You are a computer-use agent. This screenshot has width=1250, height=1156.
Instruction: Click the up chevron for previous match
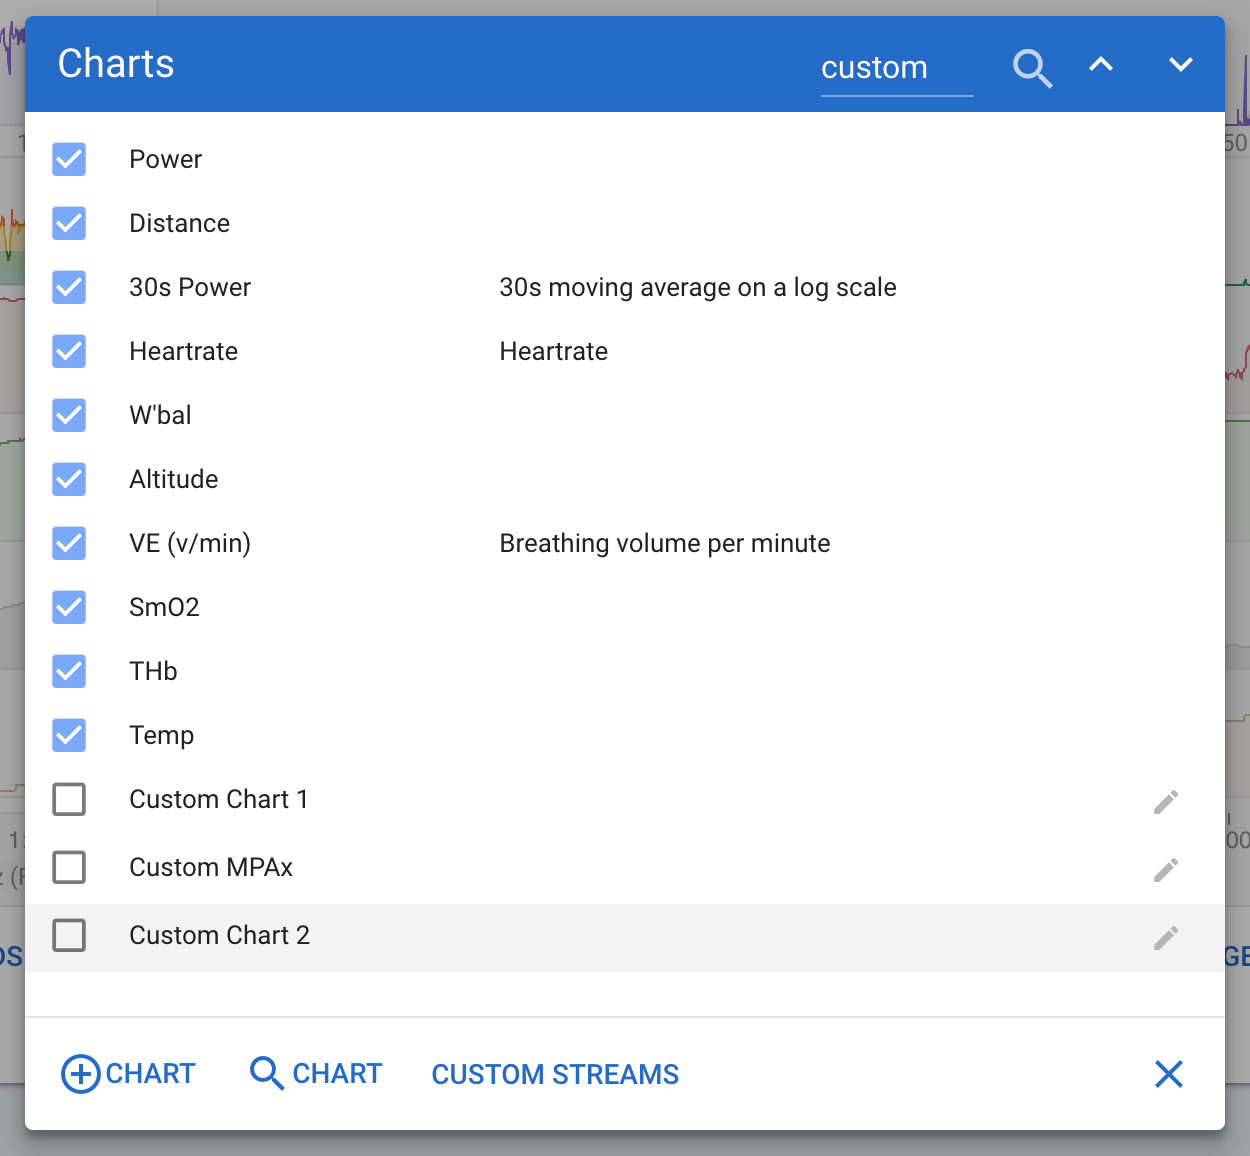[1101, 65]
